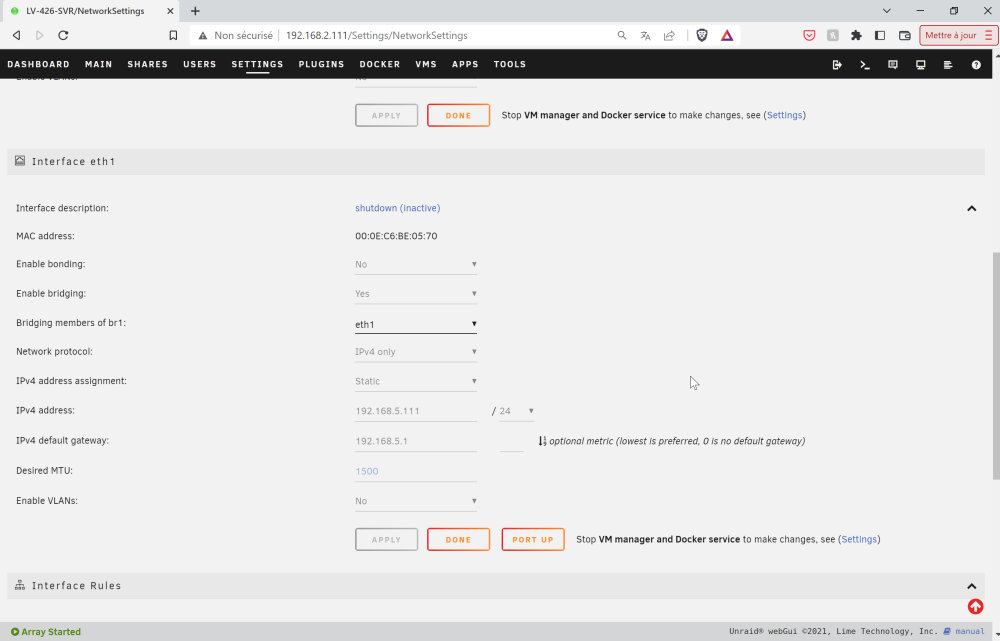
Task: Click the upper APPLY button above eth1
Action: (386, 115)
